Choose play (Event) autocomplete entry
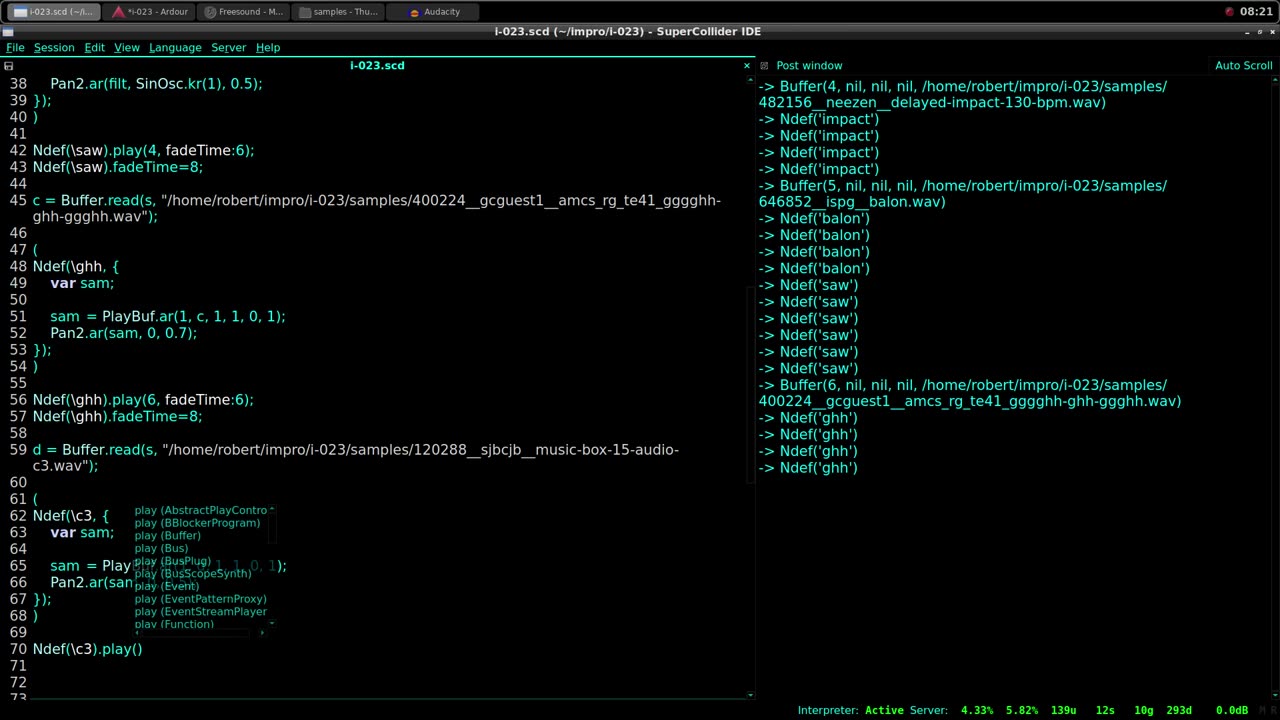This screenshot has height=720, width=1280. coord(167,586)
